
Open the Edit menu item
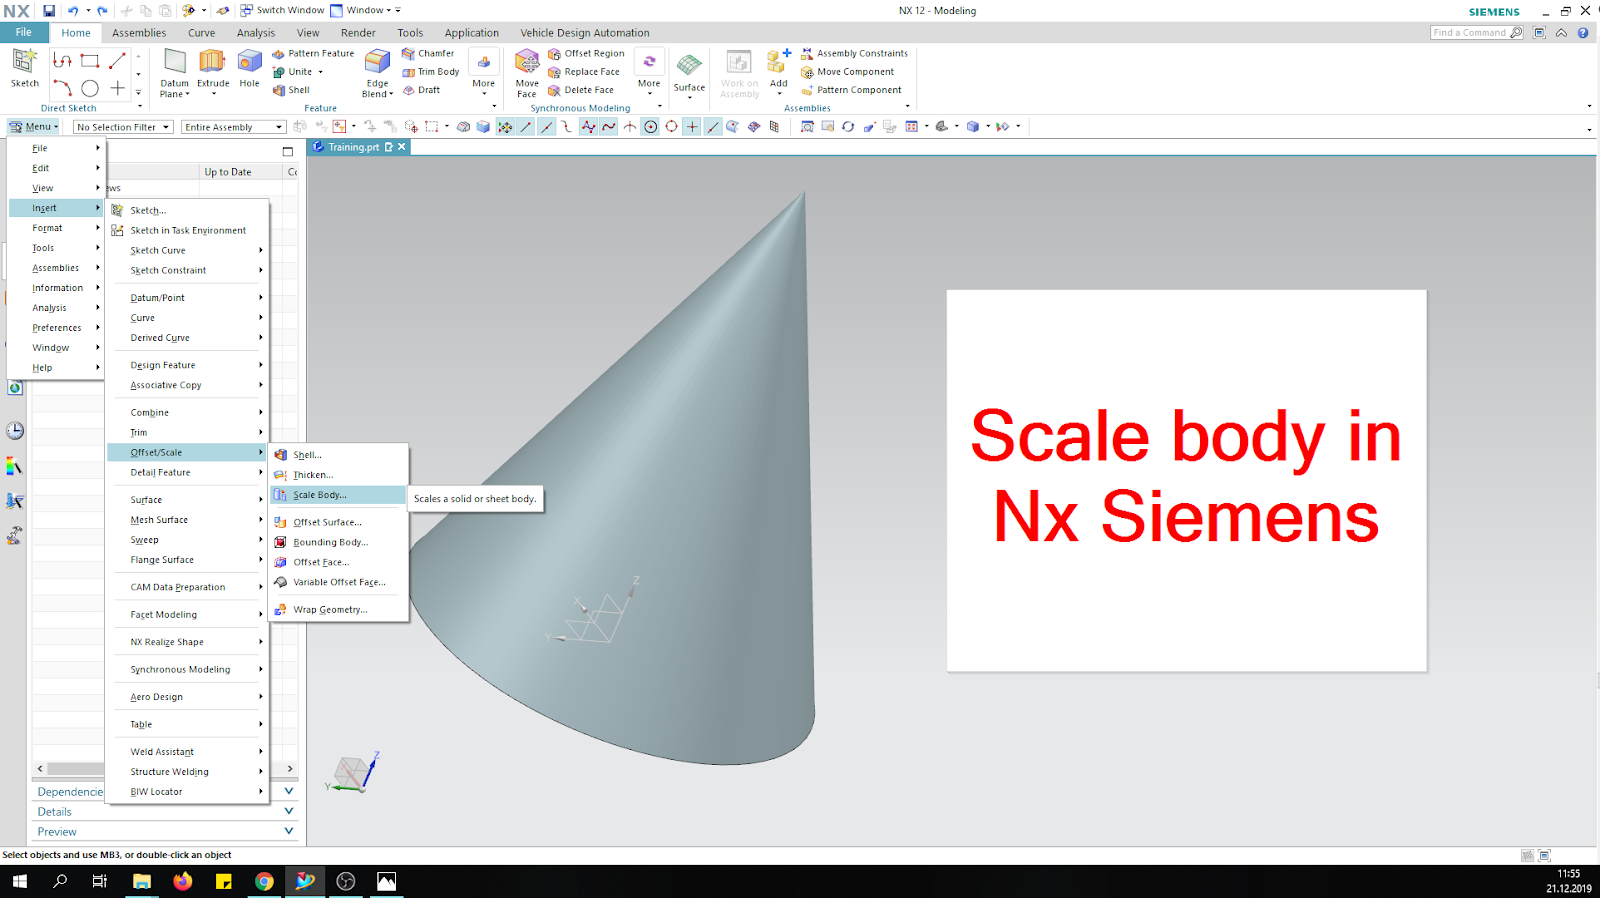pyautogui.click(x=56, y=168)
